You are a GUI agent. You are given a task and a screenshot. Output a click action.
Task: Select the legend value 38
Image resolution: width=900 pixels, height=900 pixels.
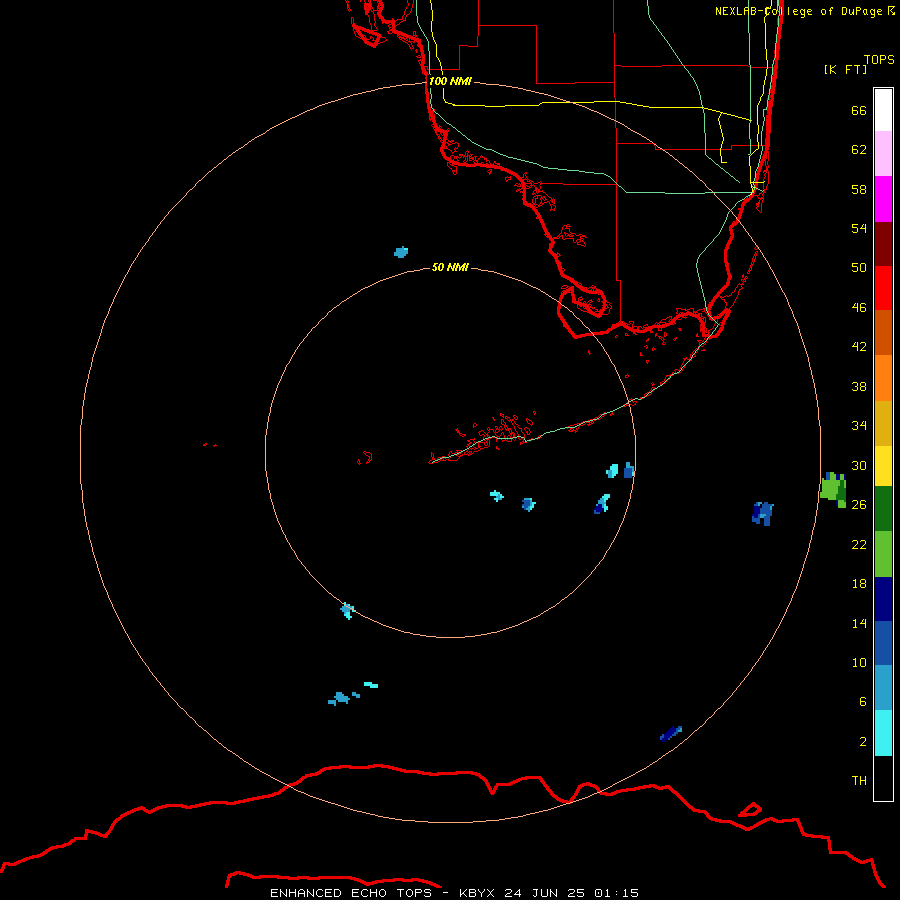859,386
